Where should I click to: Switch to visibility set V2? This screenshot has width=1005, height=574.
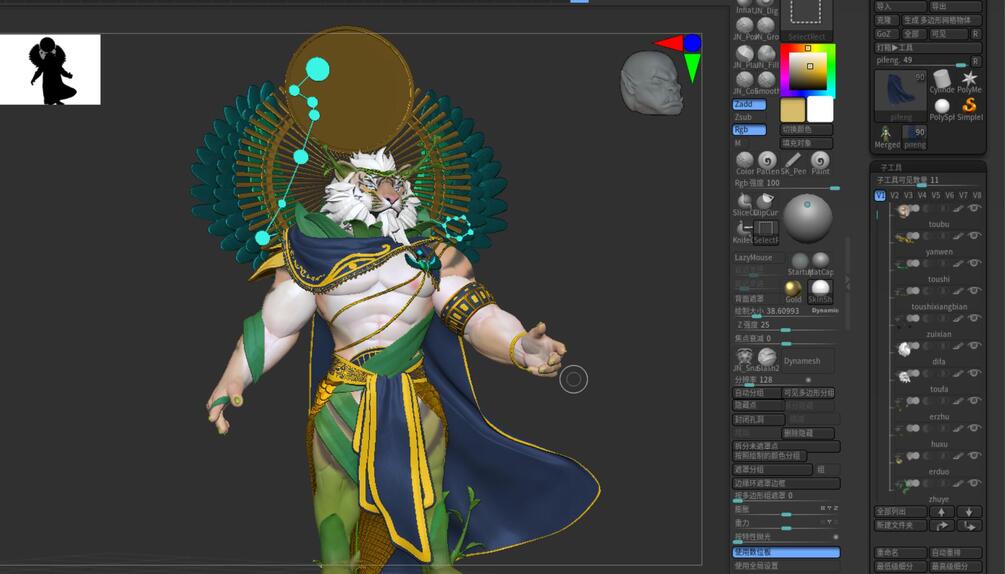point(895,195)
